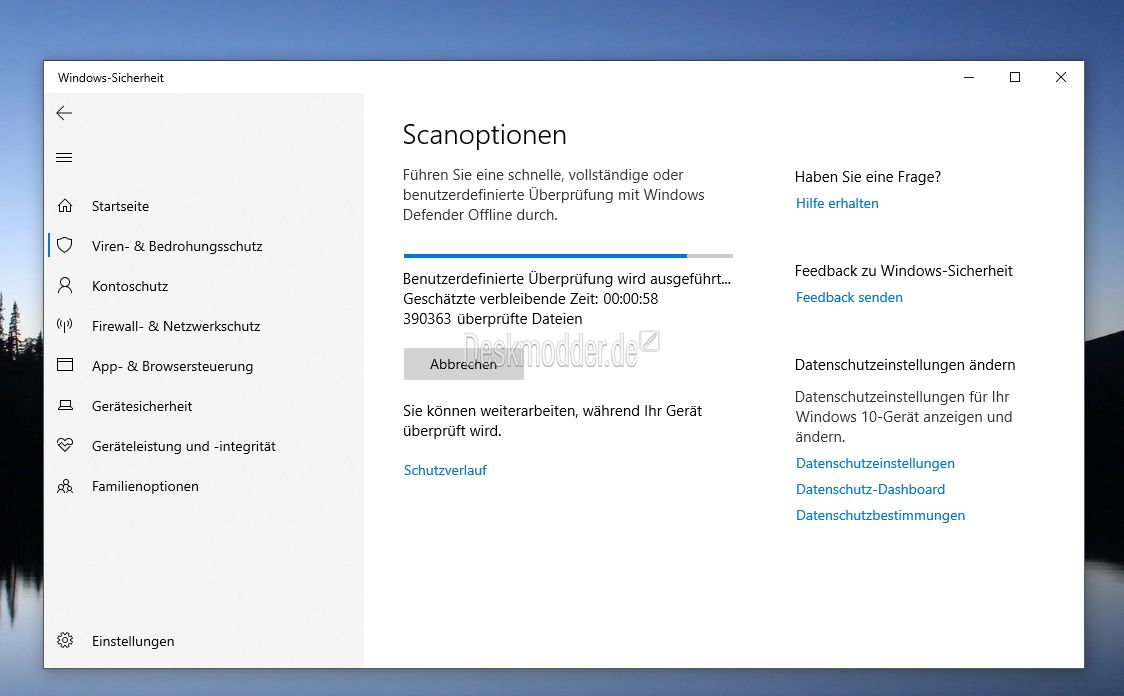
Task: Open Datenschutzbestimmungen link
Action: pyautogui.click(x=880, y=515)
